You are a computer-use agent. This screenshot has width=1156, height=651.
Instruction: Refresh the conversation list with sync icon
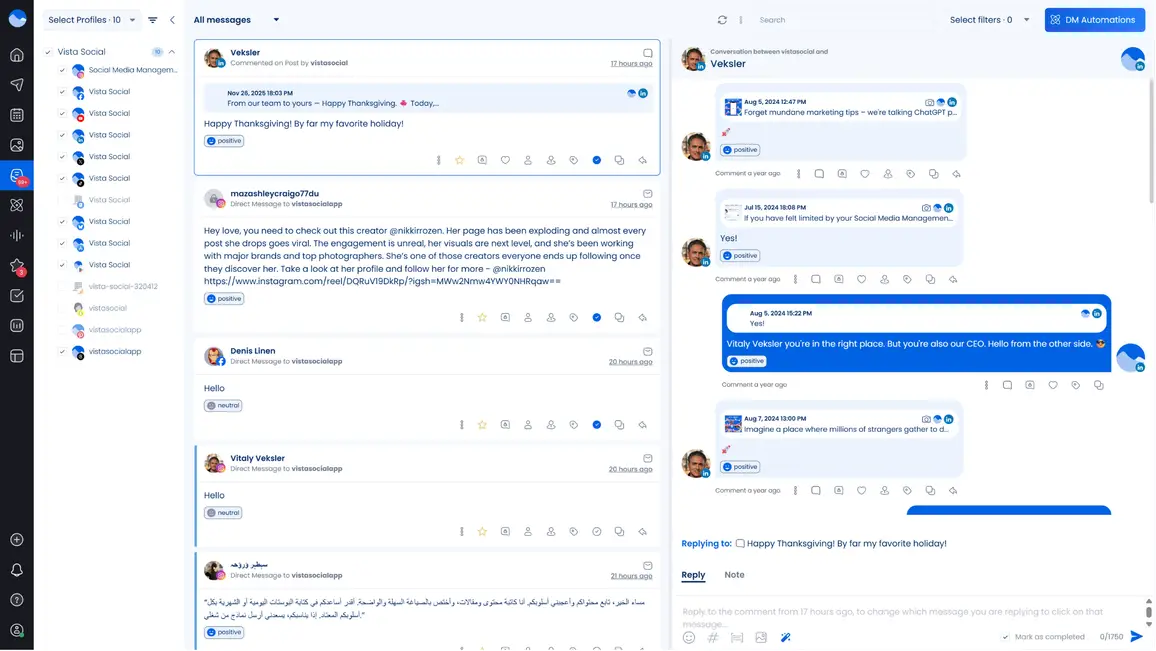coord(721,19)
